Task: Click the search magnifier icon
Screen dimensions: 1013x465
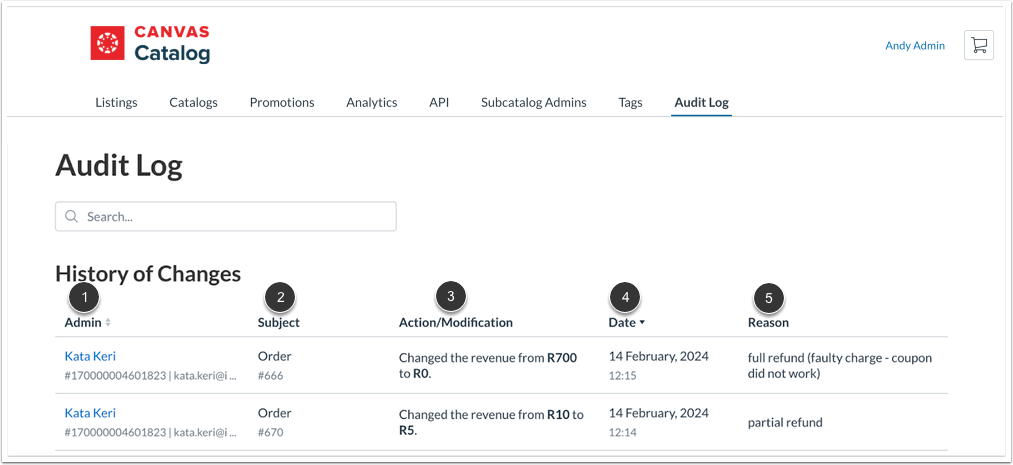Action: (72, 216)
